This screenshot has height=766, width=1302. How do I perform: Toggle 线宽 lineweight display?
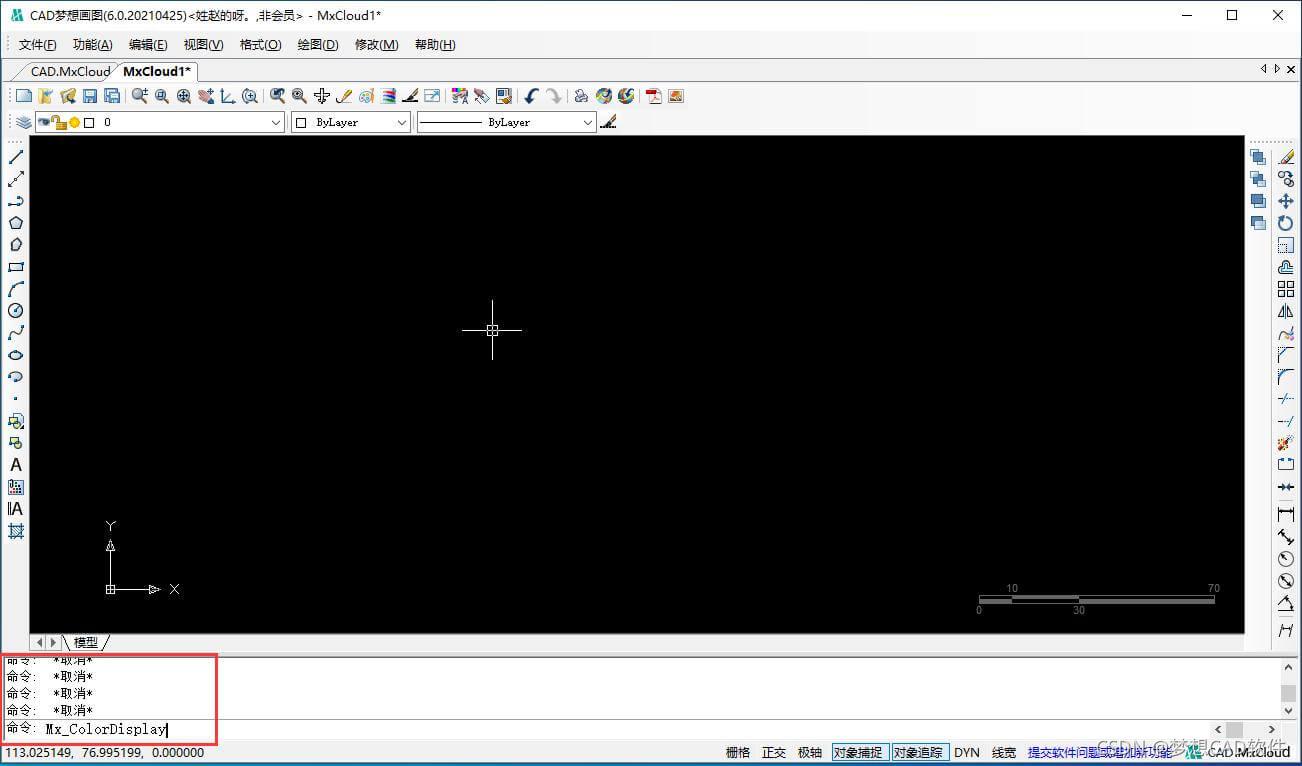(x=1004, y=752)
